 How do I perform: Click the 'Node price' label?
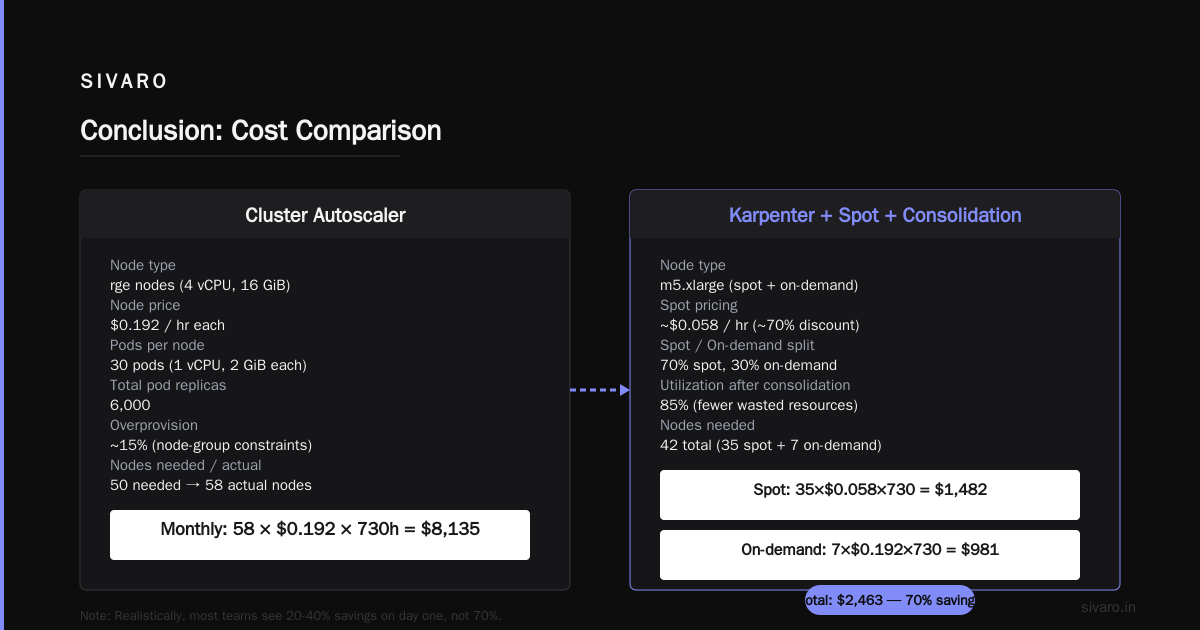click(x=145, y=305)
